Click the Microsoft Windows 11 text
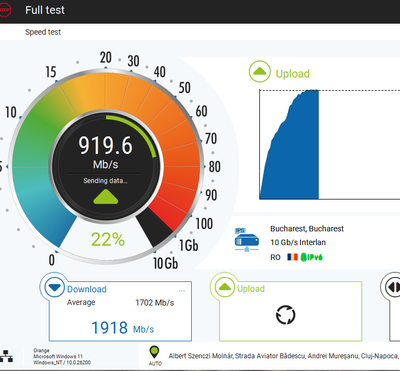 (x=58, y=356)
